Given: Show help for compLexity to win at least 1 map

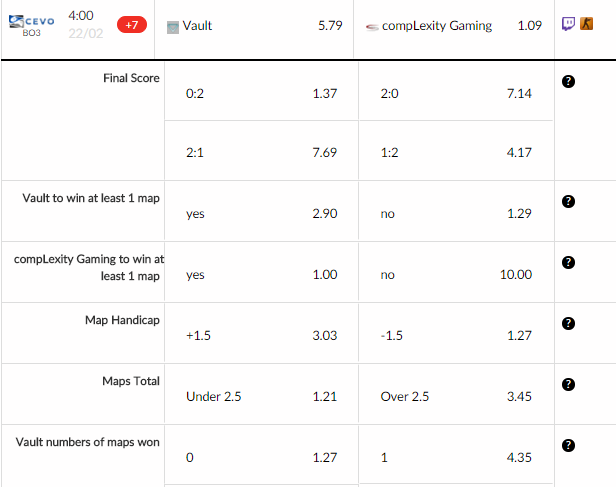Looking at the screenshot, I should (568, 262).
